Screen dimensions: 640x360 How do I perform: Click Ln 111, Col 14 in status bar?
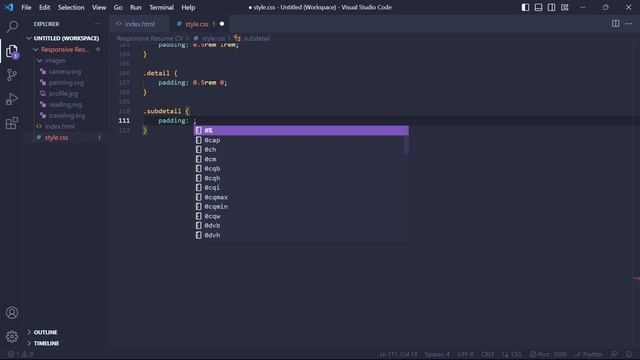[x=398, y=354]
